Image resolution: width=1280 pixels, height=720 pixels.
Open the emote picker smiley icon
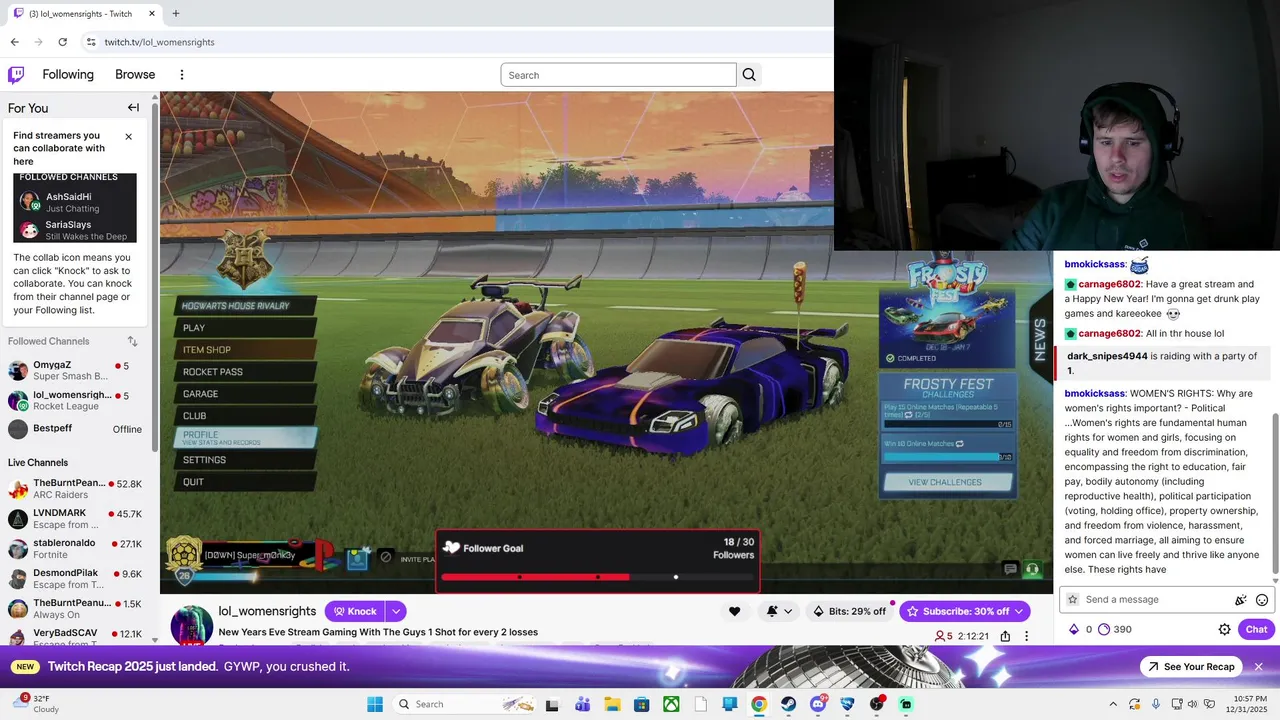(x=1262, y=600)
